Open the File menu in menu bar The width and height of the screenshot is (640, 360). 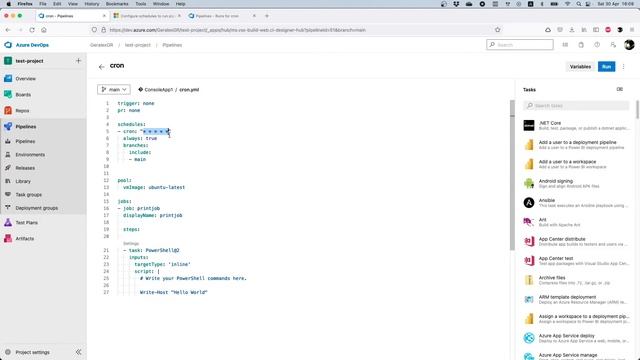[43, 4]
